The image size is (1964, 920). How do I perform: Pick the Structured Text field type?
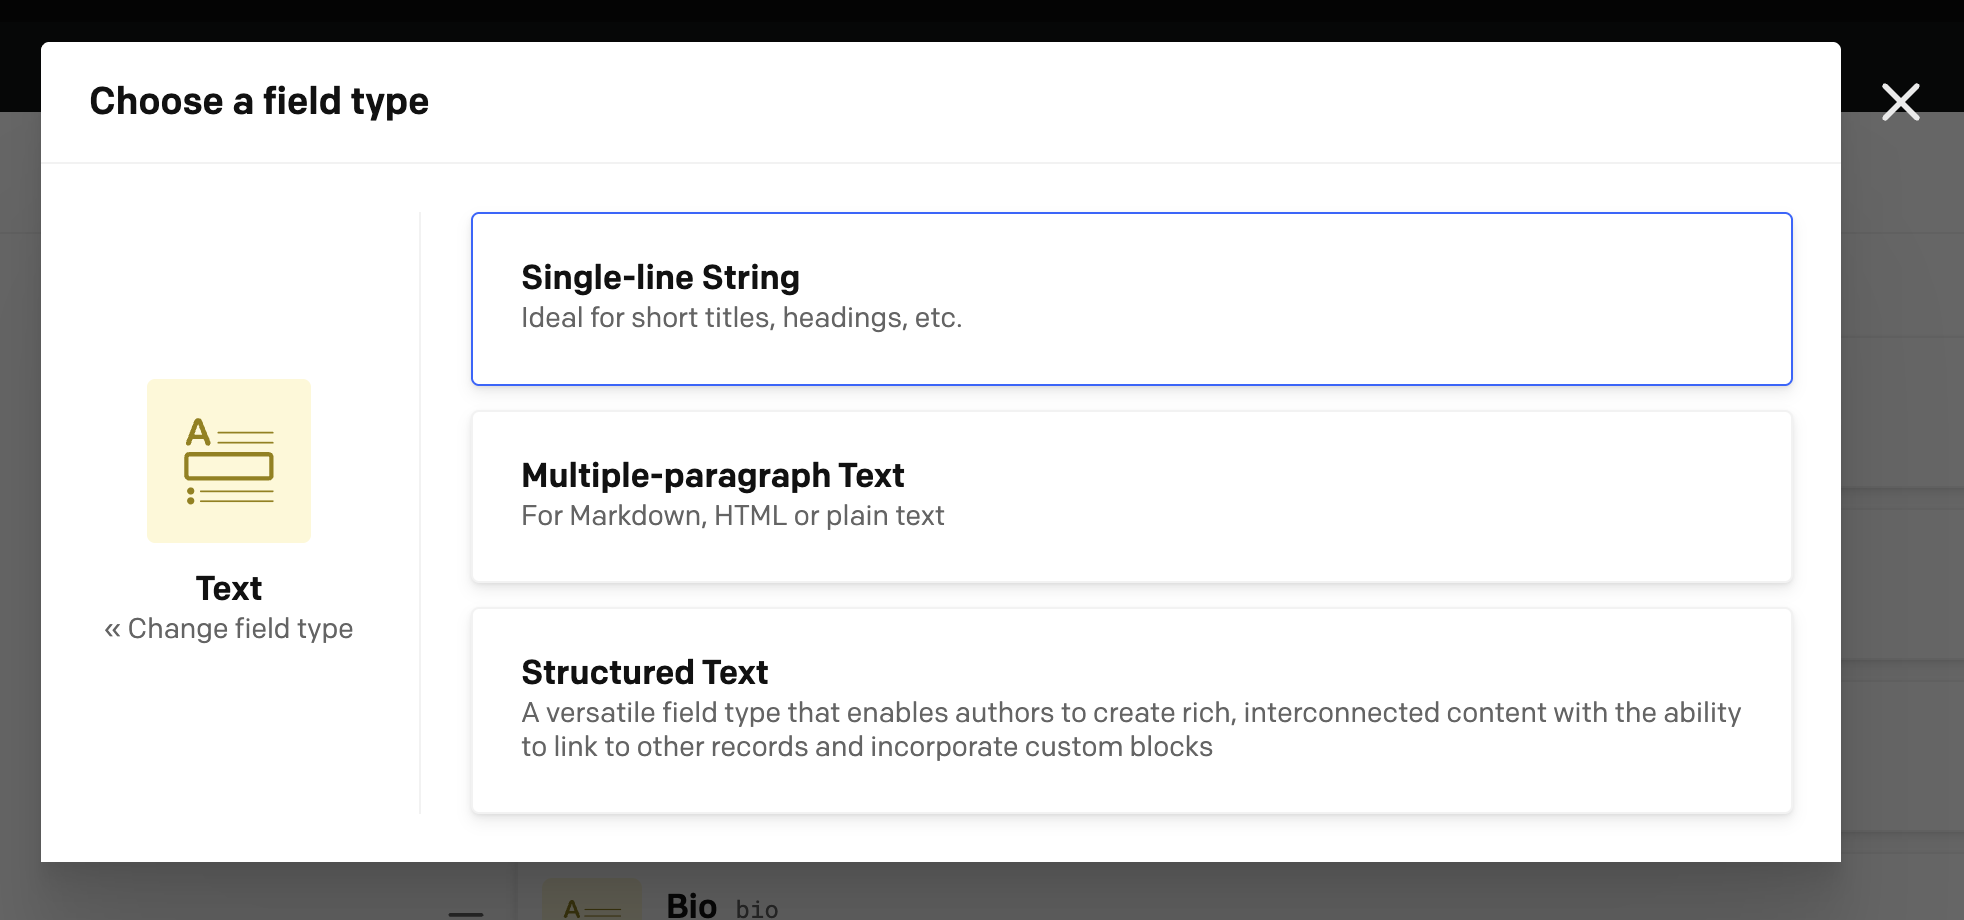[1131, 711]
